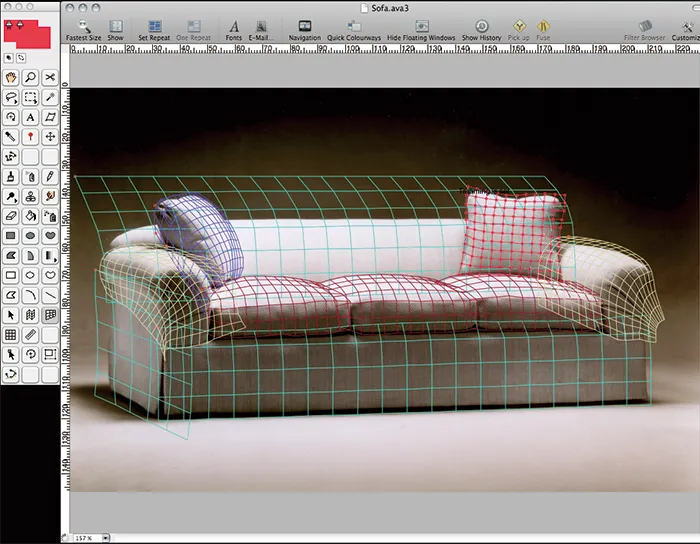
Task: Click Set Repeat in the toolbar
Action: pyautogui.click(x=154, y=31)
